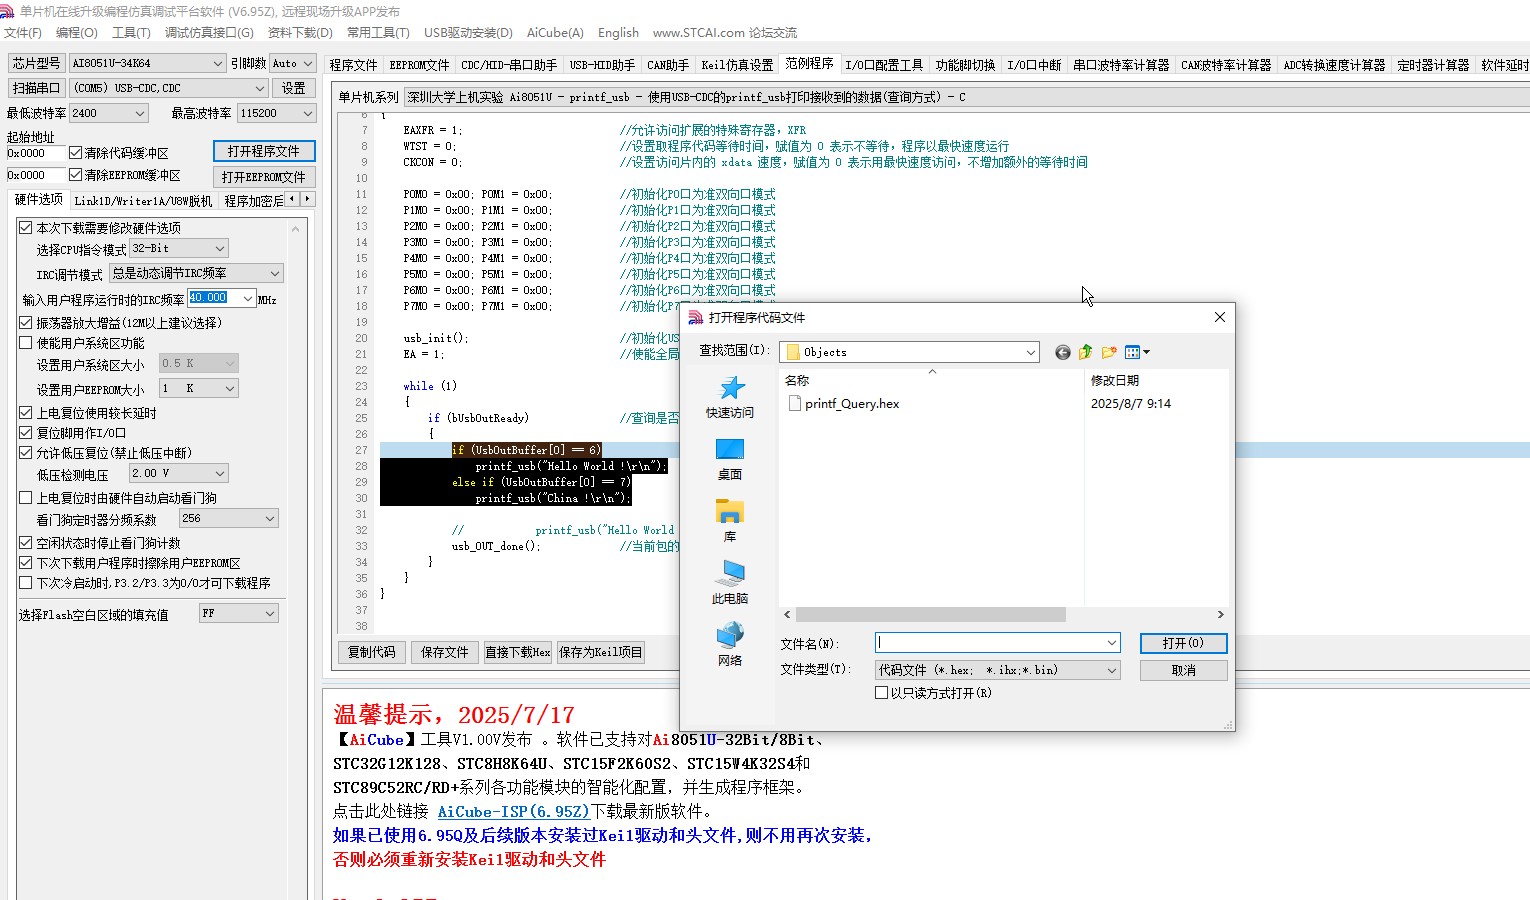The height and width of the screenshot is (900, 1530).
Task: Open low voltage detect 2.00 V dropdown
Action: tap(179, 473)
